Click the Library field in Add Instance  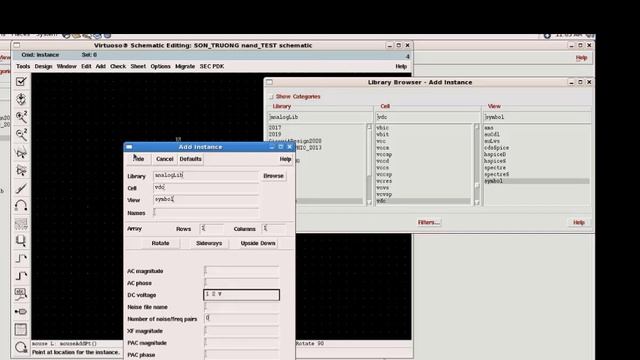pos(206,176)
